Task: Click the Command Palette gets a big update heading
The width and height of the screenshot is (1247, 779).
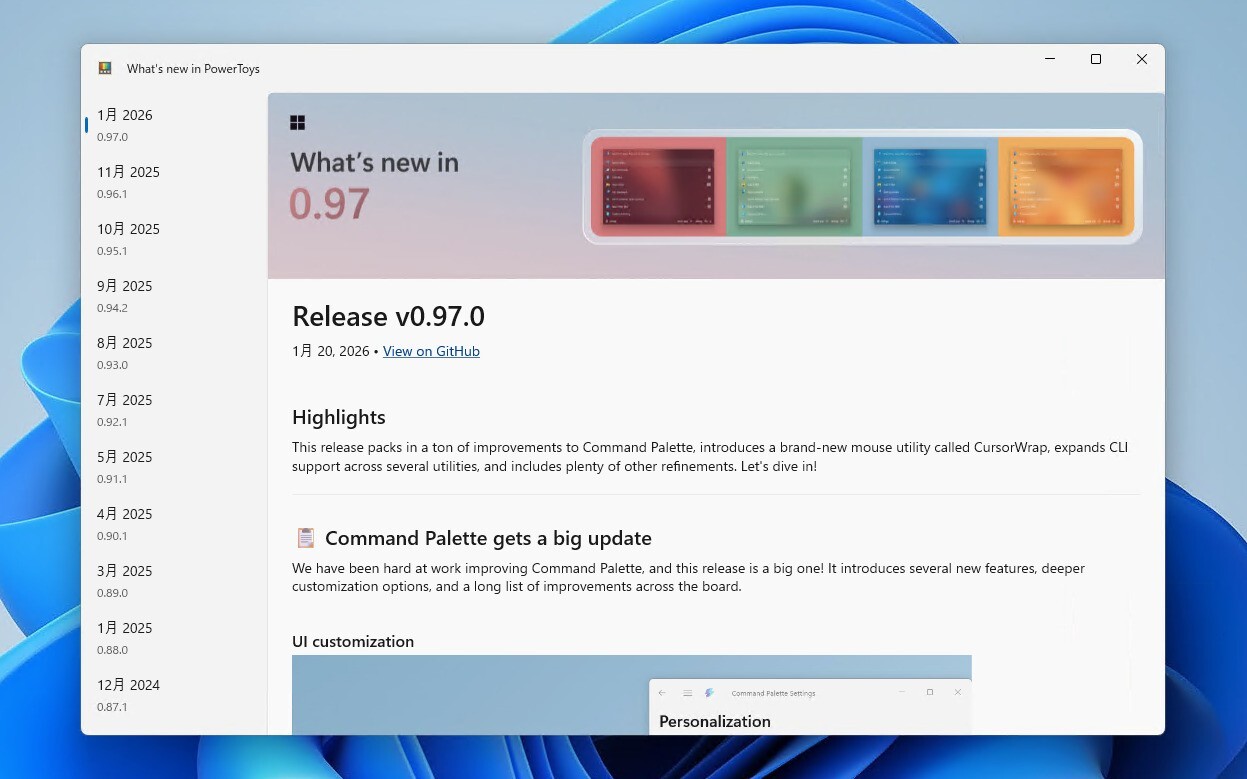Action: (488, 538)
